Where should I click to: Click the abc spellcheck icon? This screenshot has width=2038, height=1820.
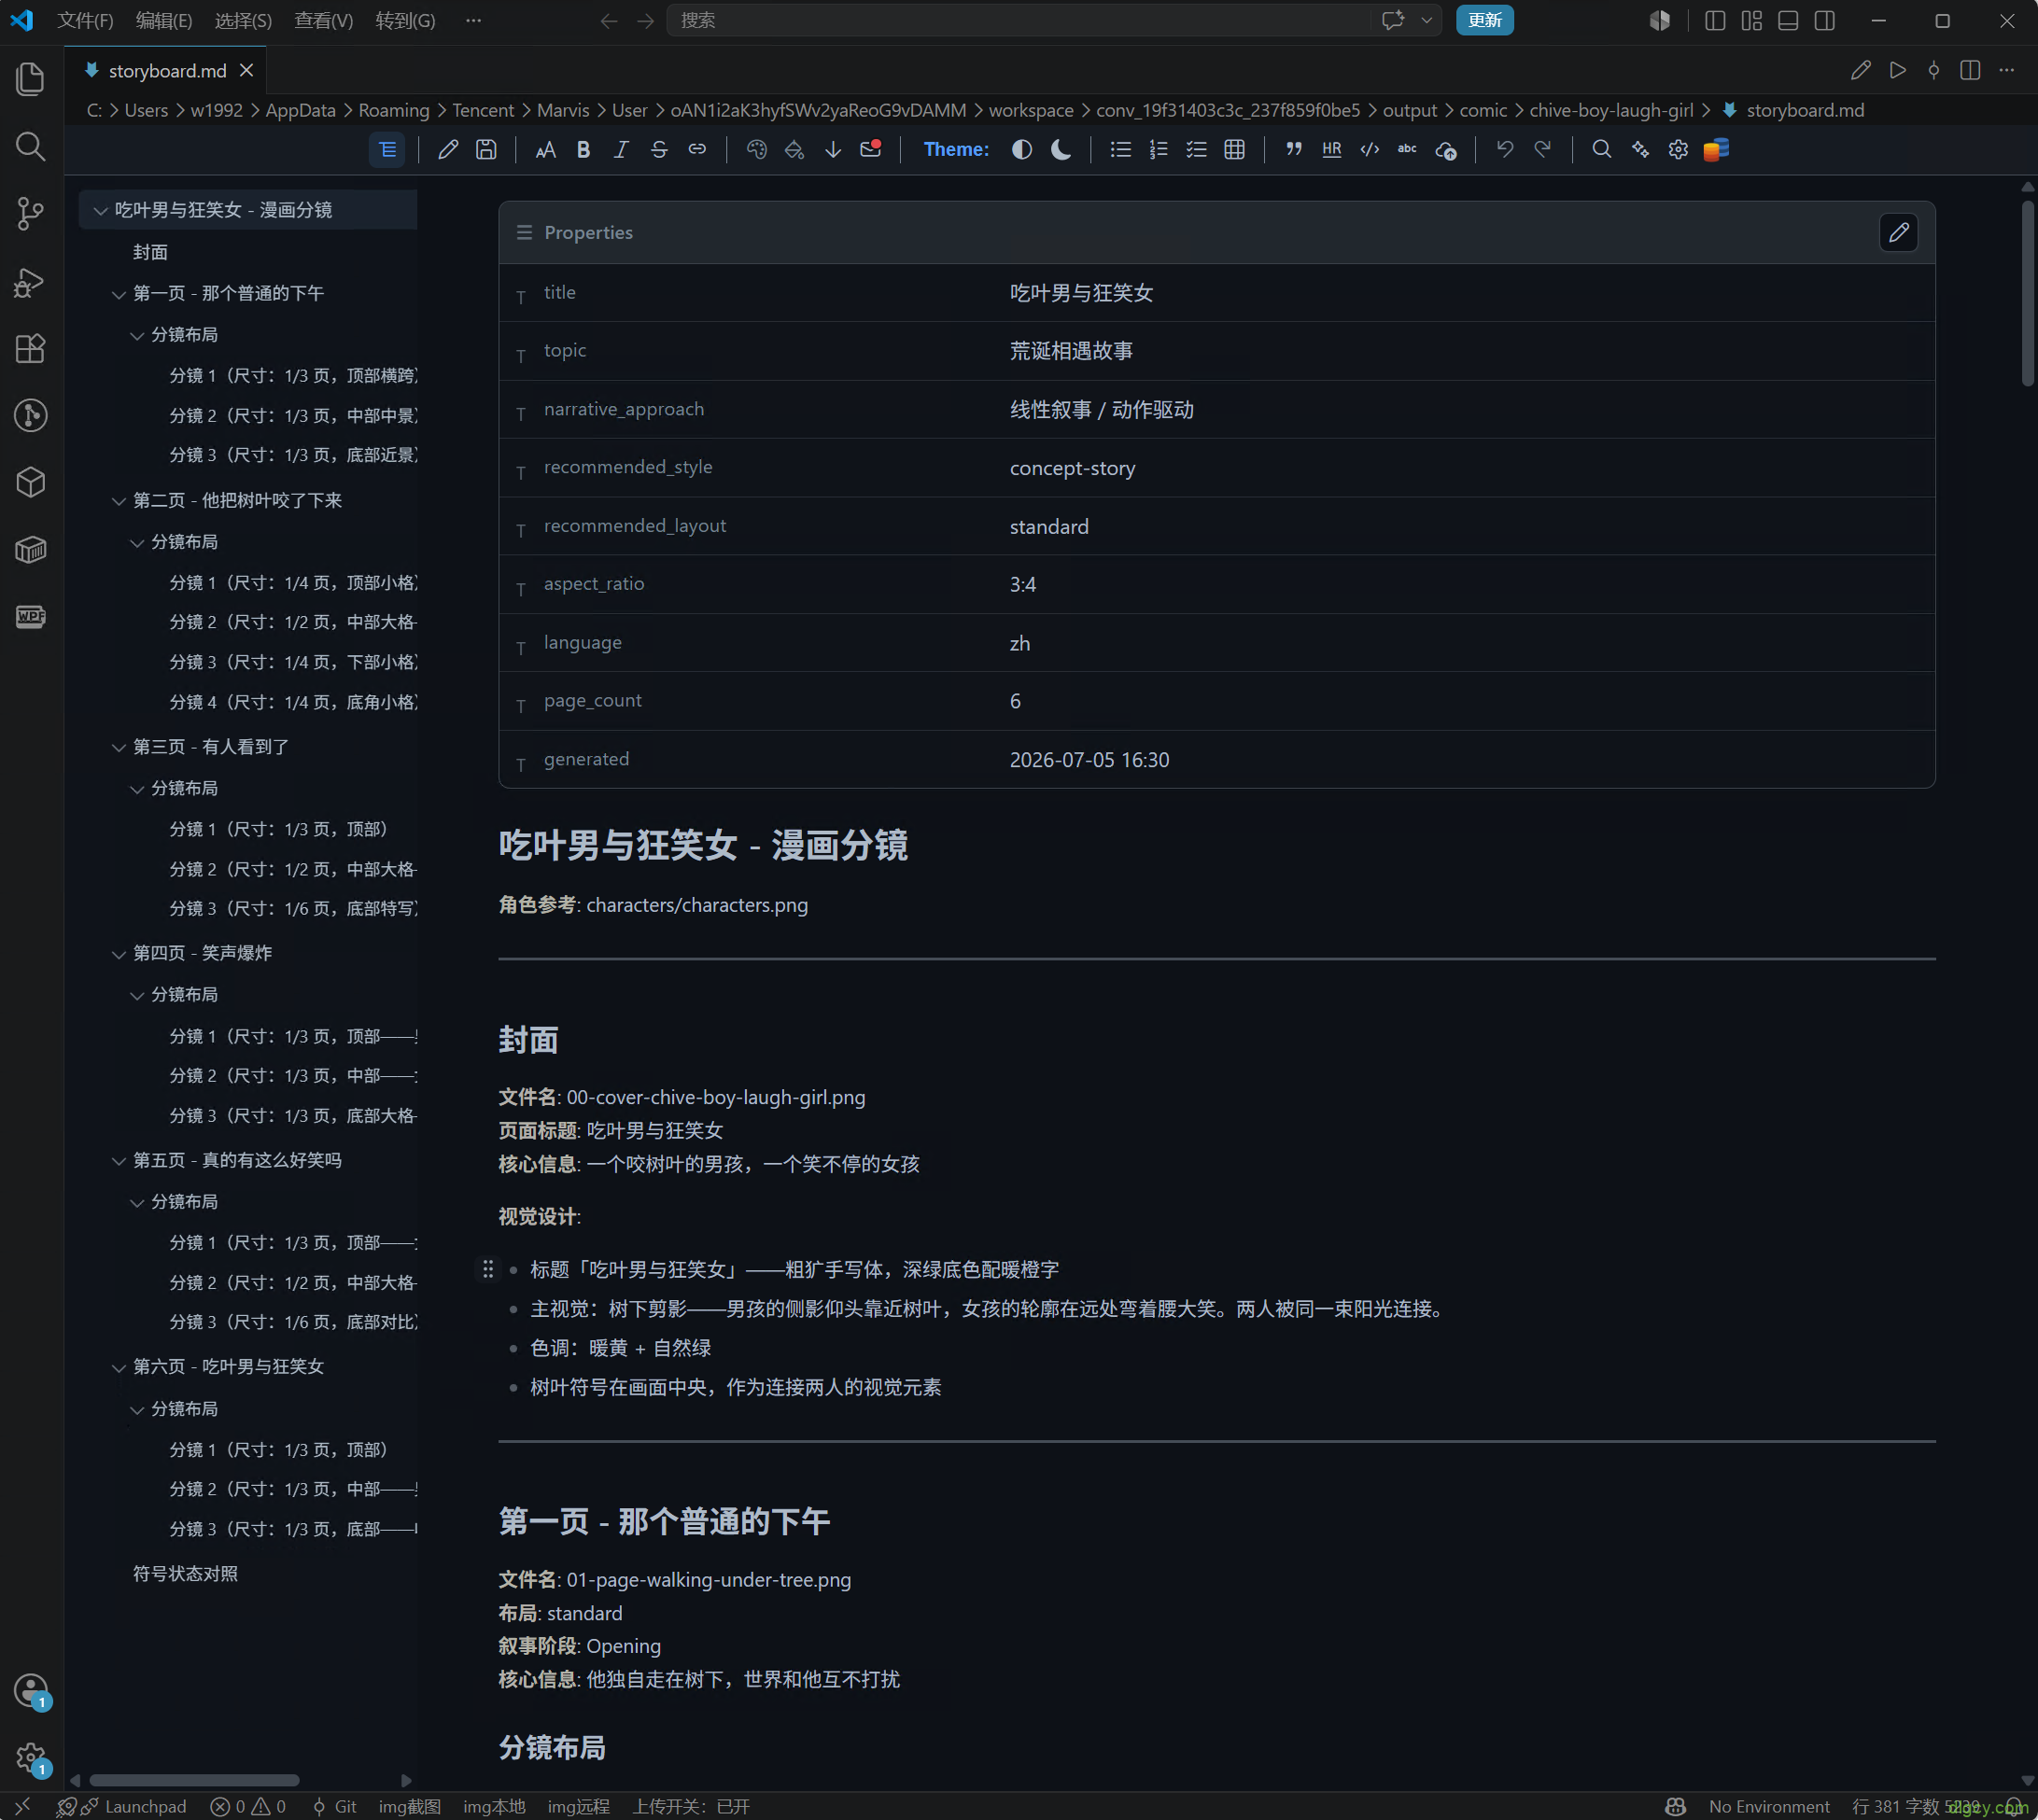pos(1407,150)
